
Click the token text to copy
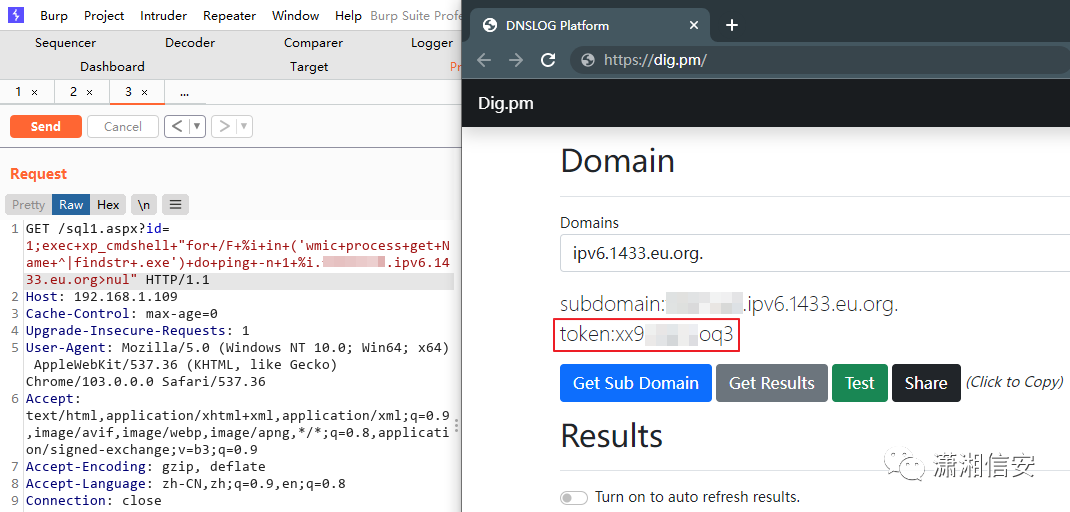pyautogui.click(x=646, y=335)
